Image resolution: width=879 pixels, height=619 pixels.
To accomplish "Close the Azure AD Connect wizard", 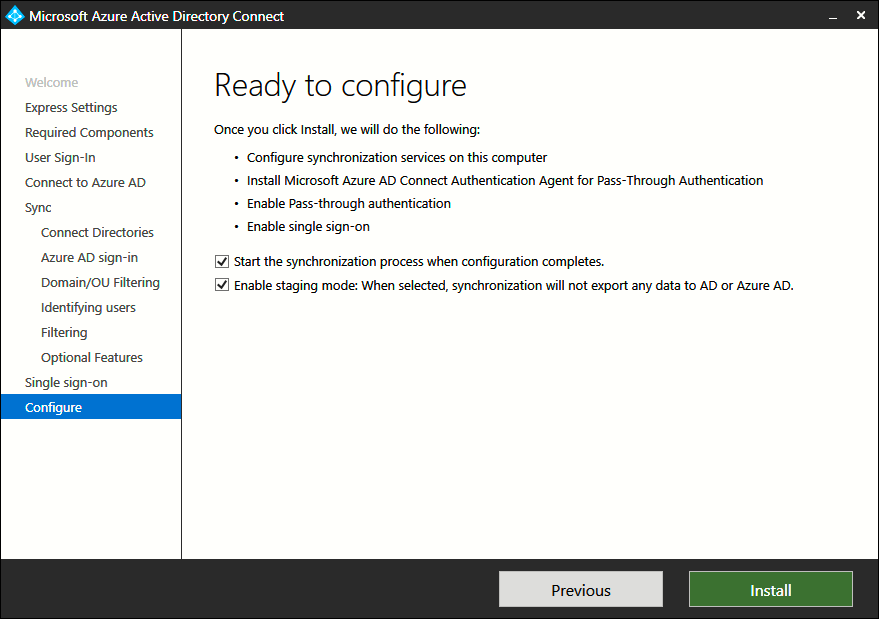I will click(x=860, y=16).
